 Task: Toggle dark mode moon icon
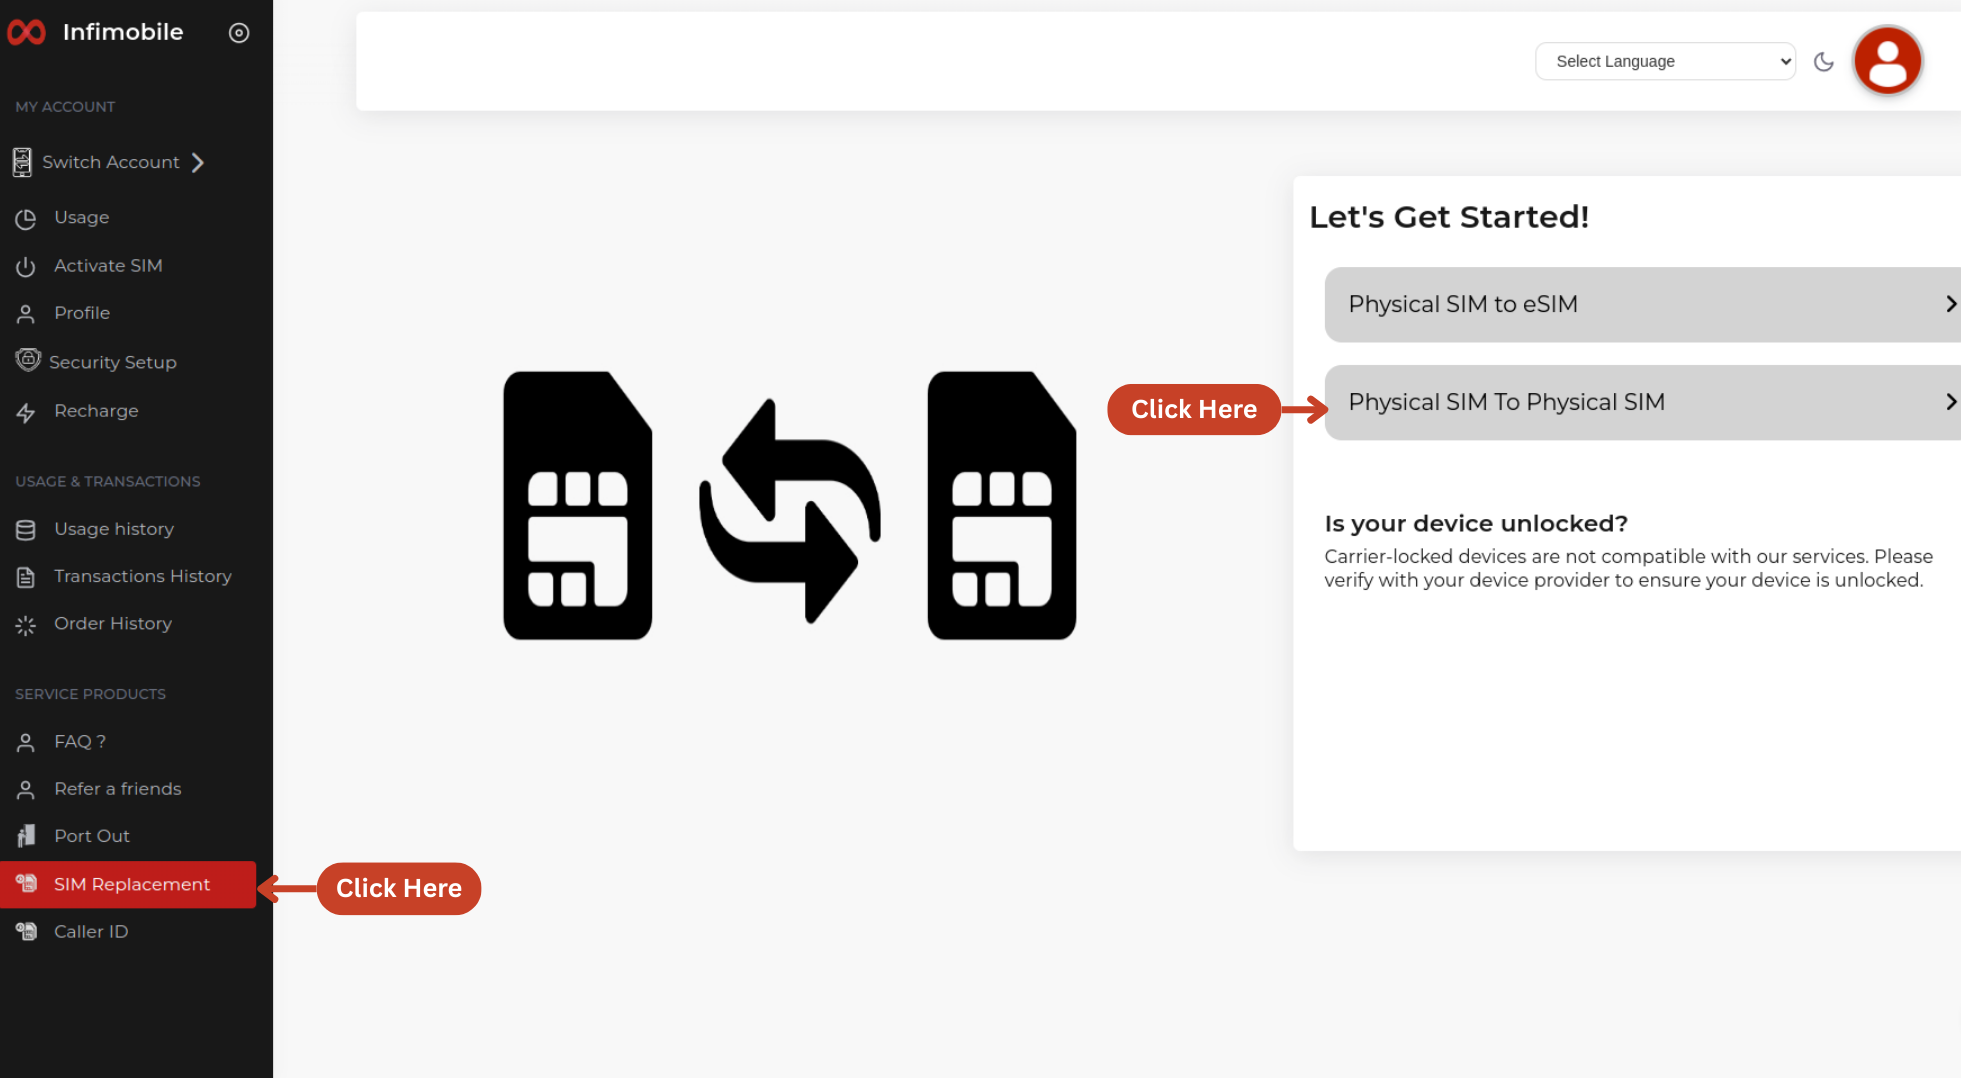coord(1823,62)
